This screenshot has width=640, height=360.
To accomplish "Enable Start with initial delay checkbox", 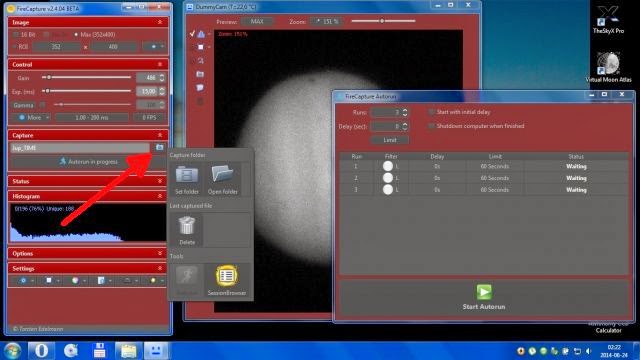I will click(x=431, y=112).
